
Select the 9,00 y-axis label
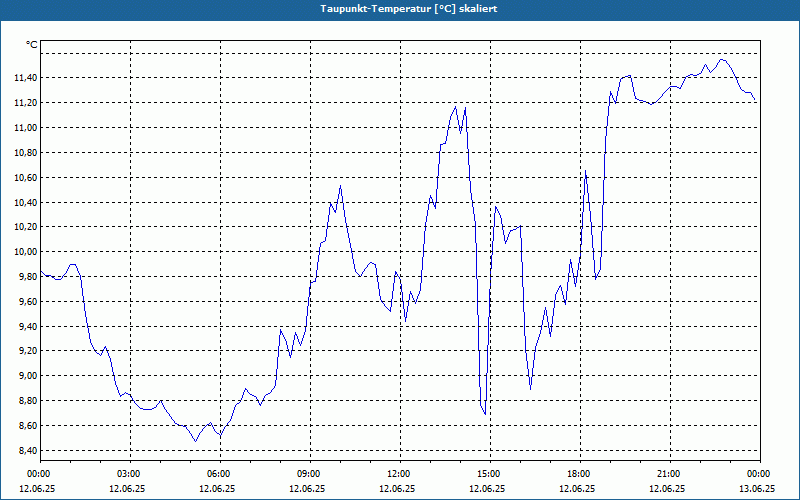pyautogui.click(x=28, y=376)
